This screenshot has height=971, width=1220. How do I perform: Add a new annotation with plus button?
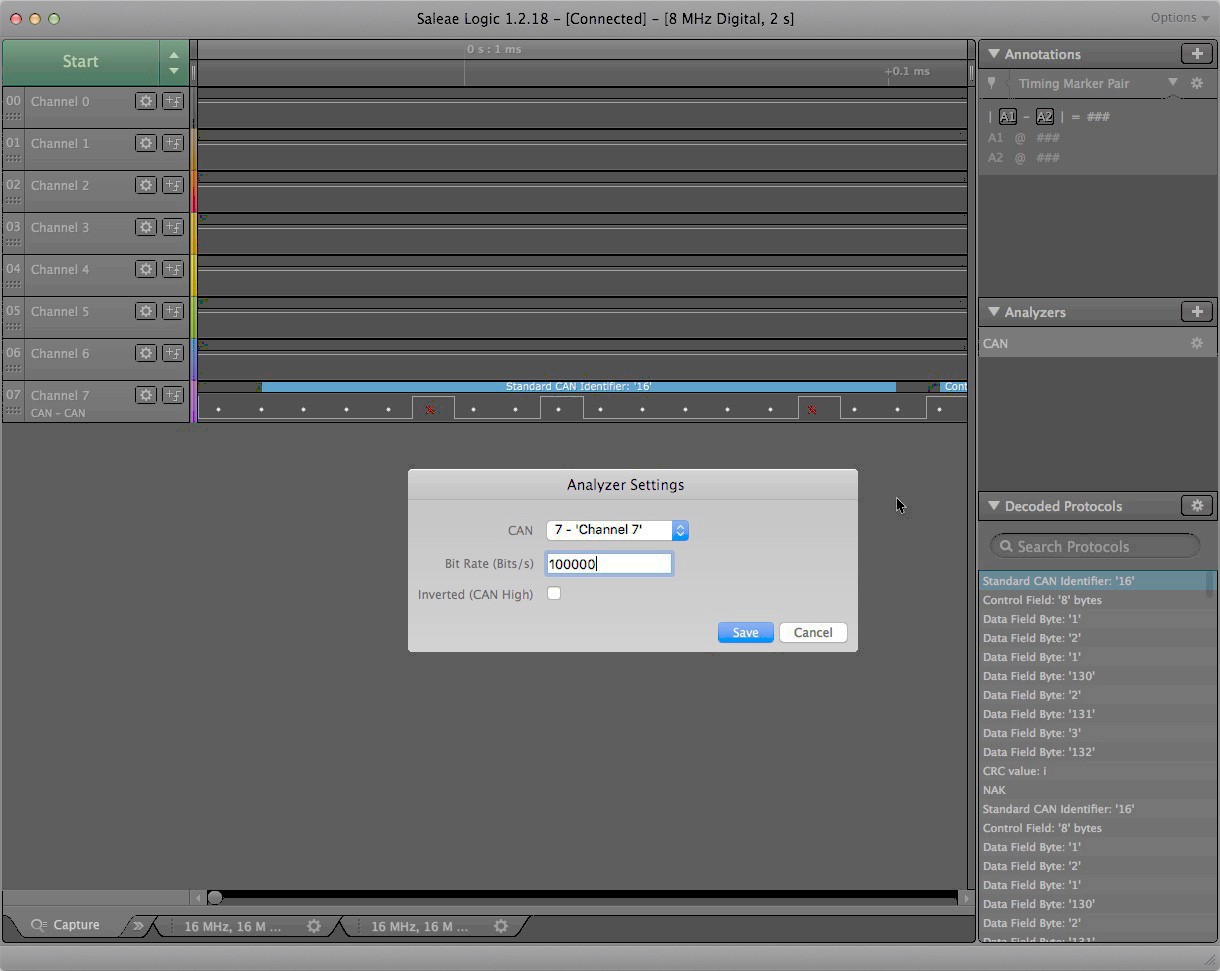(1196, 54)
